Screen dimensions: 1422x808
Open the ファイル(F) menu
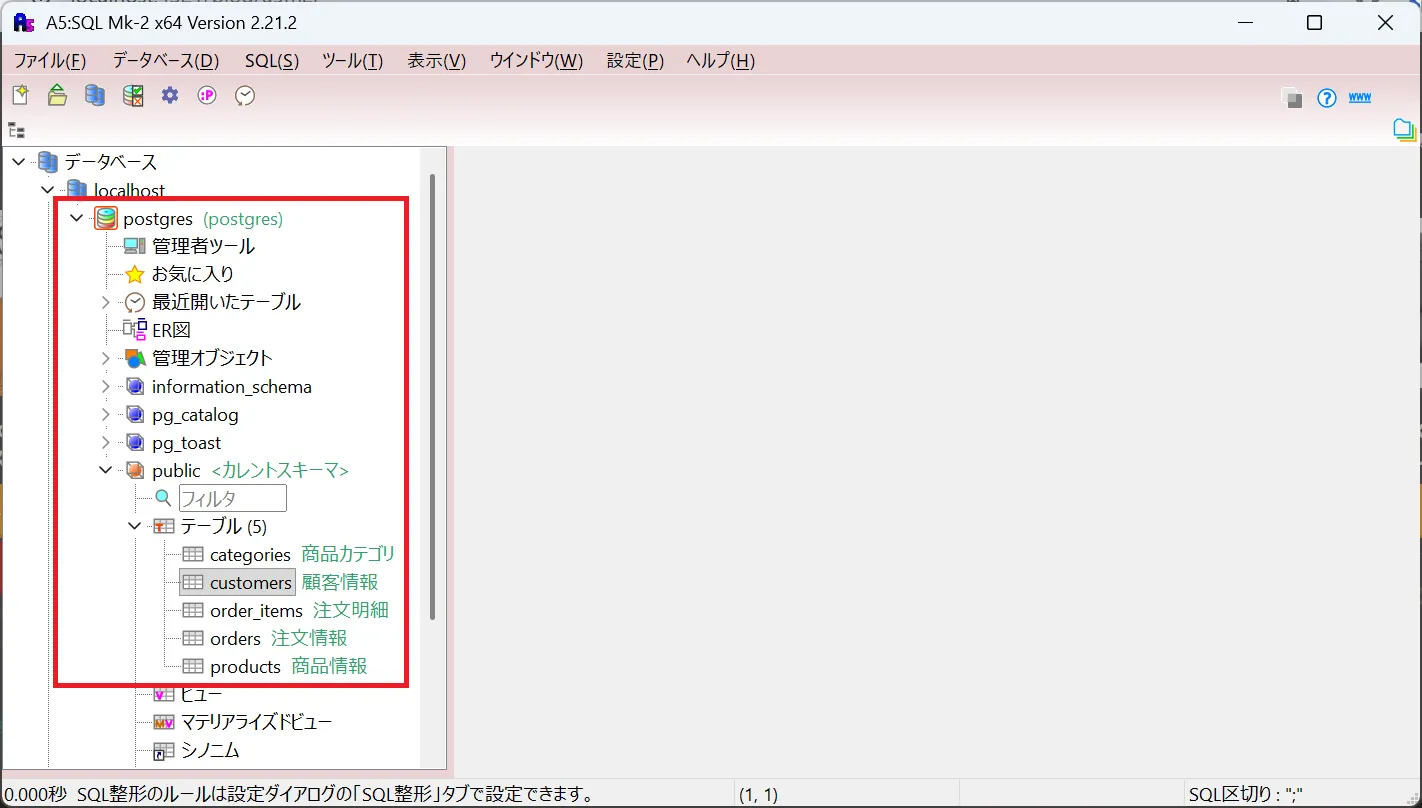pos(50,61)
